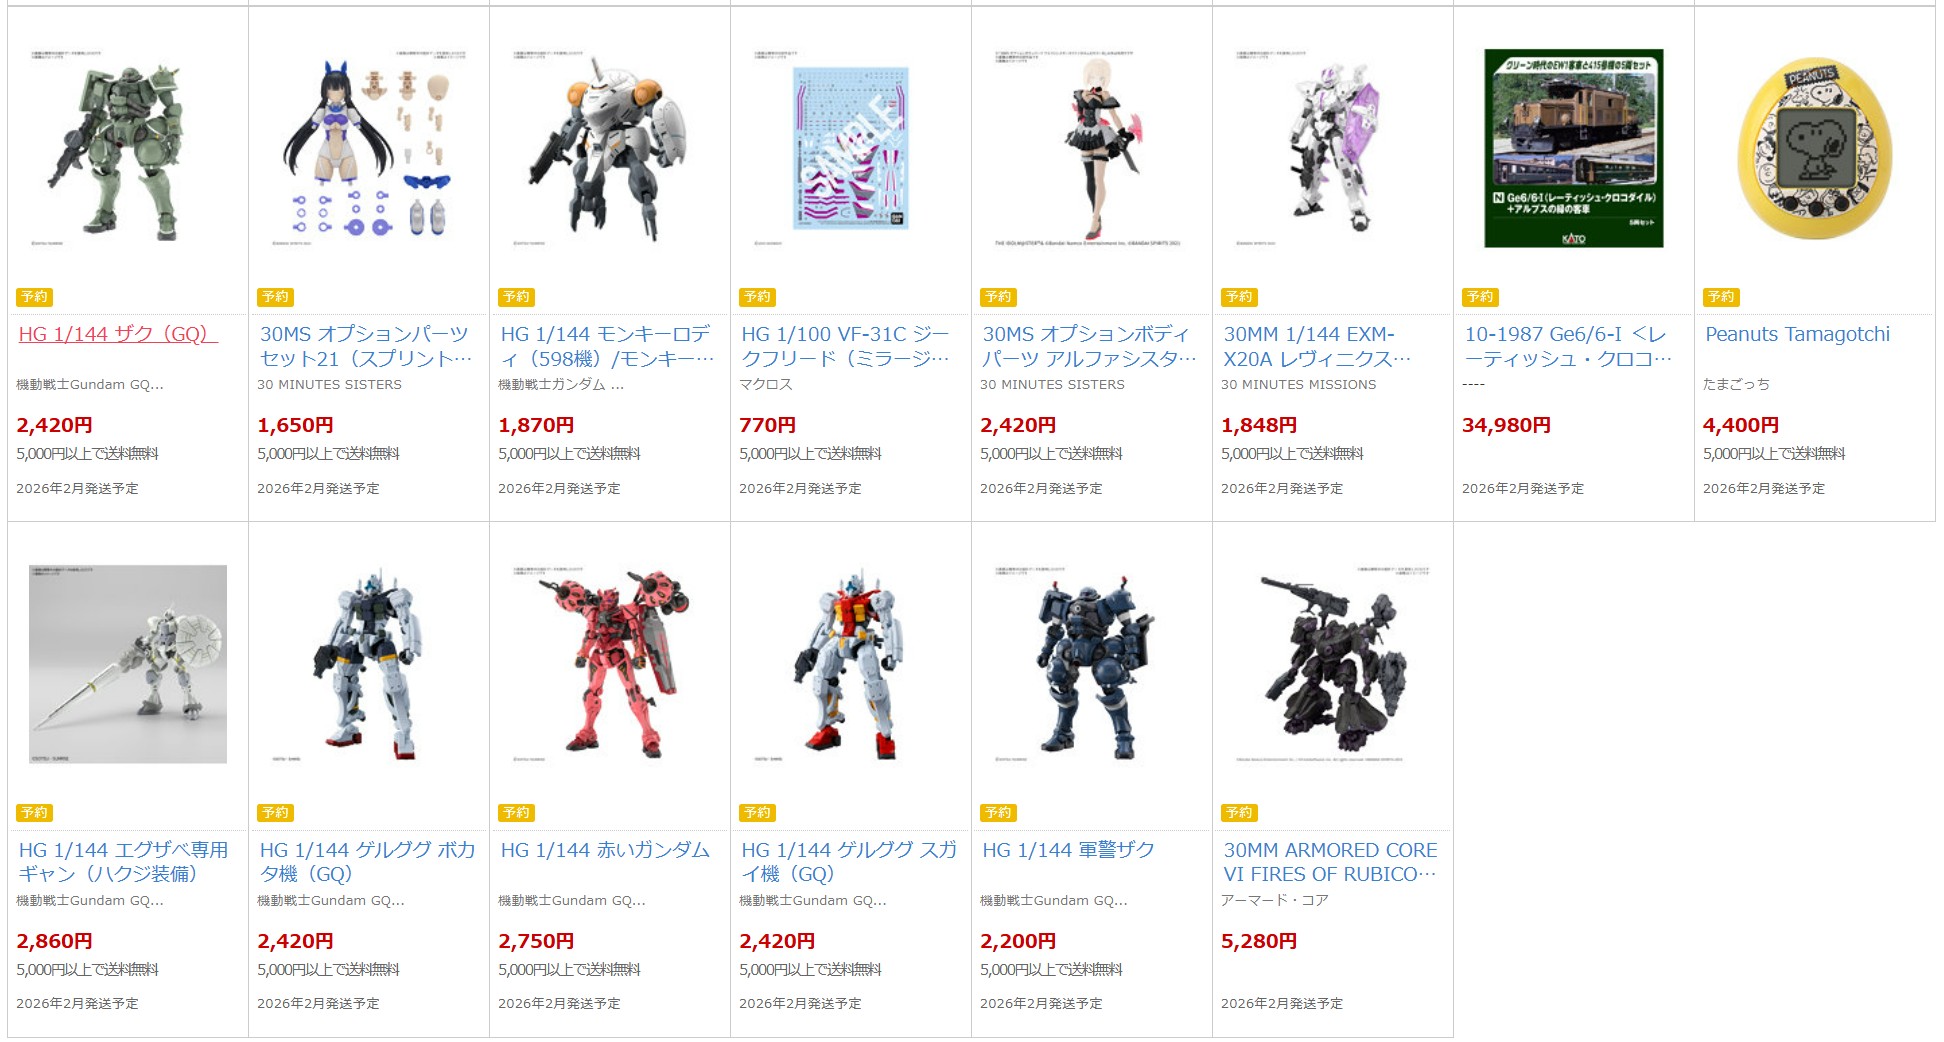The width and height of the screenshot is (1944, 1042).
Task: Click the green Zaku model thumbnail
Action: click(x=128, y=148)
